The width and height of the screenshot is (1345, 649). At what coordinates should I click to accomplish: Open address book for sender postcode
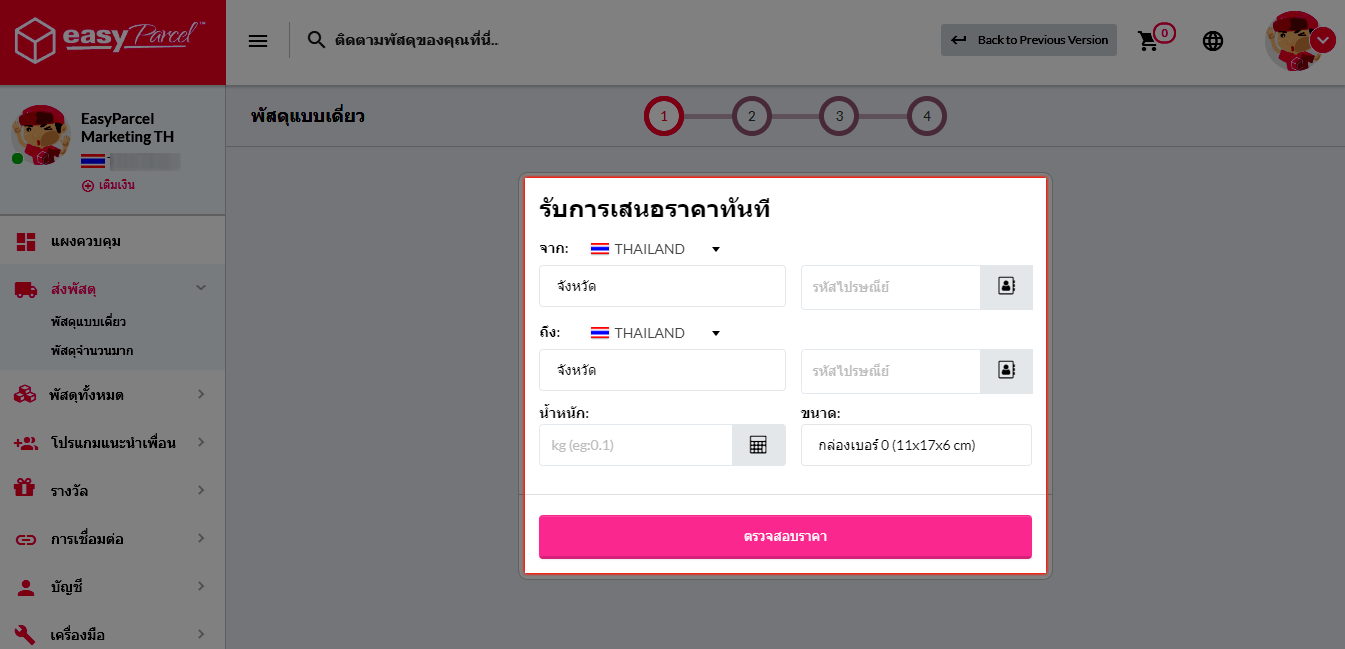pyautogui.click(x=1006, y=287)
